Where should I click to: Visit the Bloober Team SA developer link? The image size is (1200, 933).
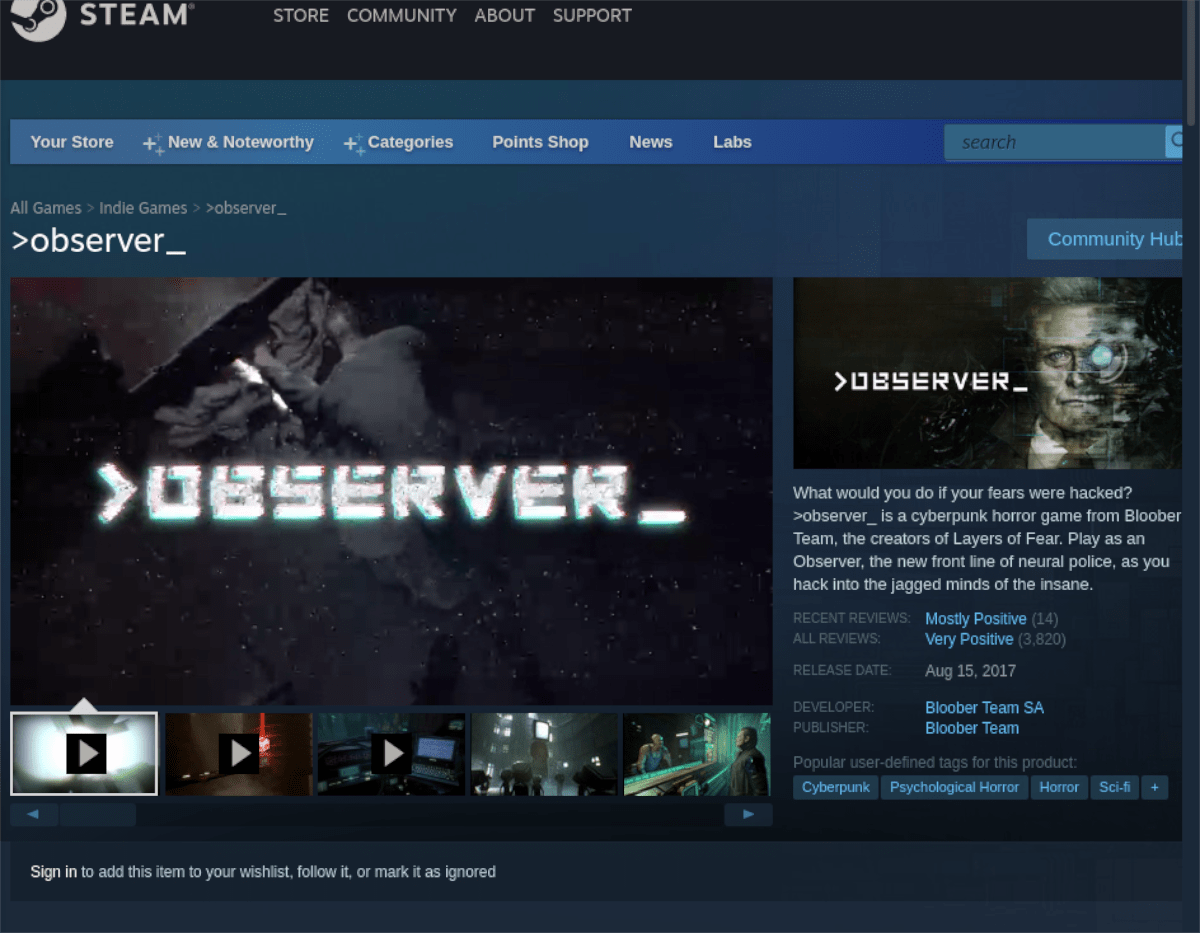click(x=984, y=707)
